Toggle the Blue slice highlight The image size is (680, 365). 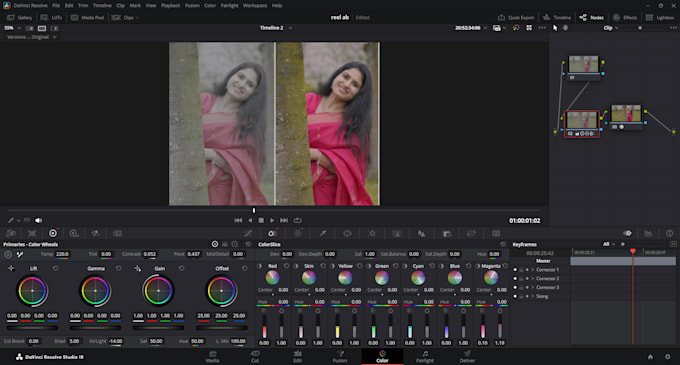point(442,266)
